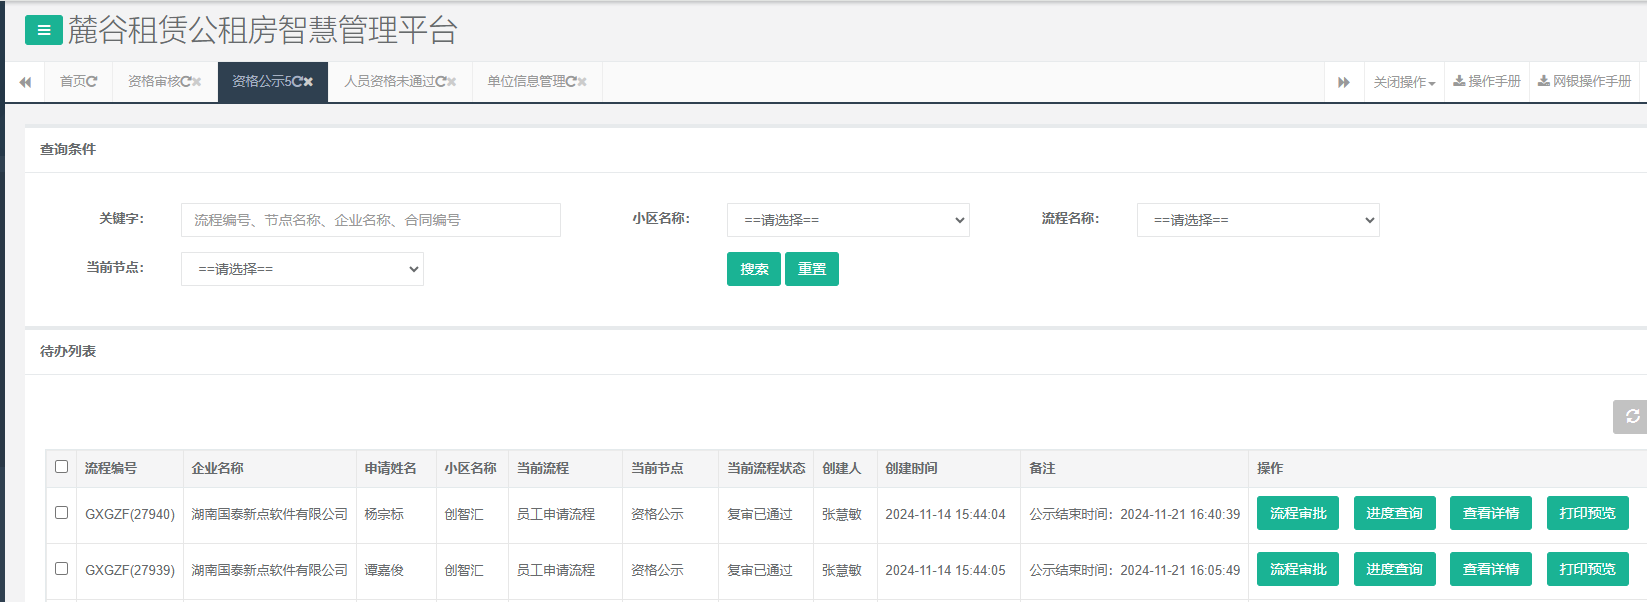This screenshot has height=602, width=1647.
Task: Open the 当前节点 dropdown list
Action: click(302, 269)
